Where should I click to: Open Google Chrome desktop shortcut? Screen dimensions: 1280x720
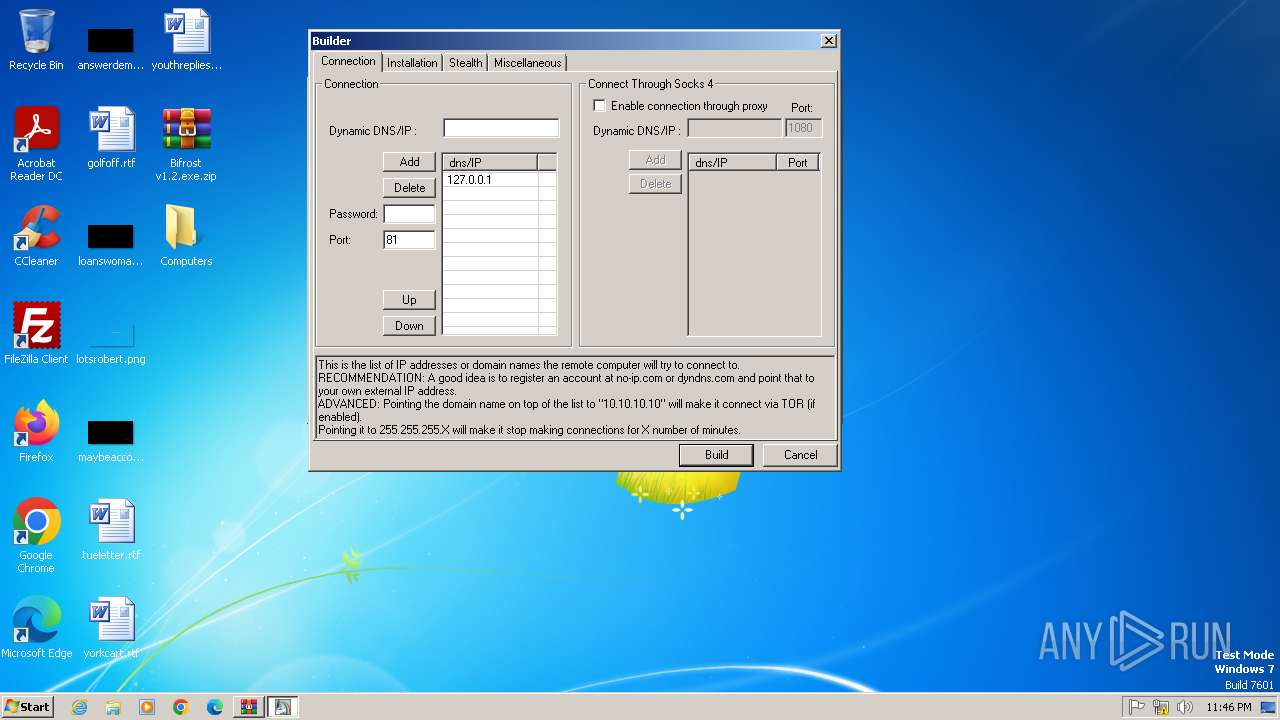tap(36, 536)
